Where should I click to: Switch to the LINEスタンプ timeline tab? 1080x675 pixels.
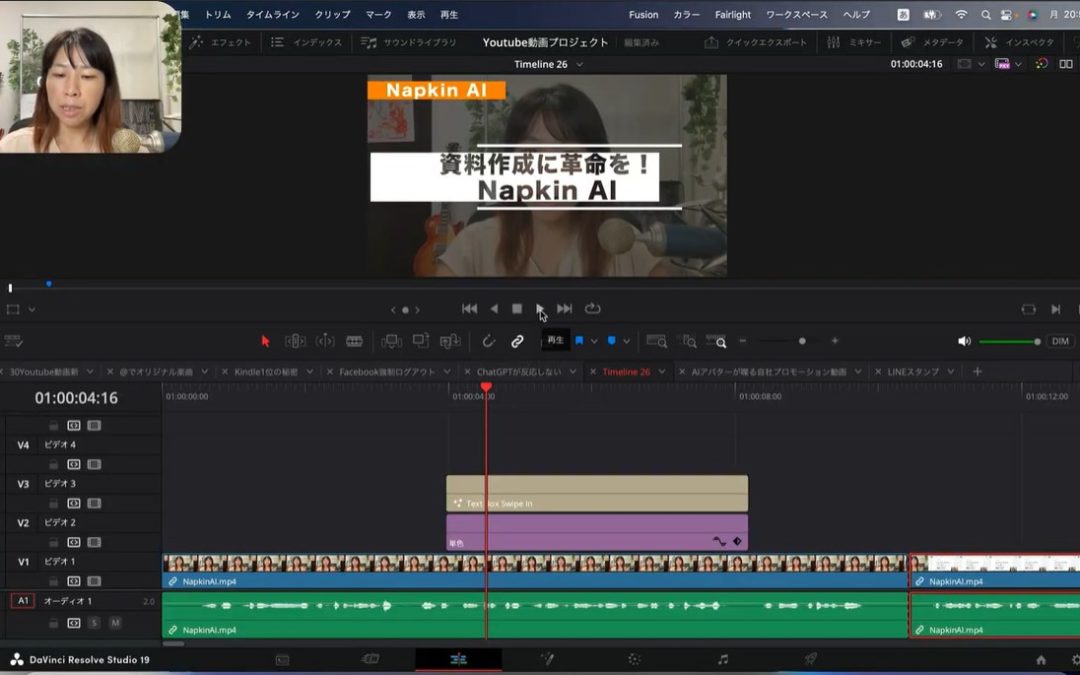click(912, 372)
